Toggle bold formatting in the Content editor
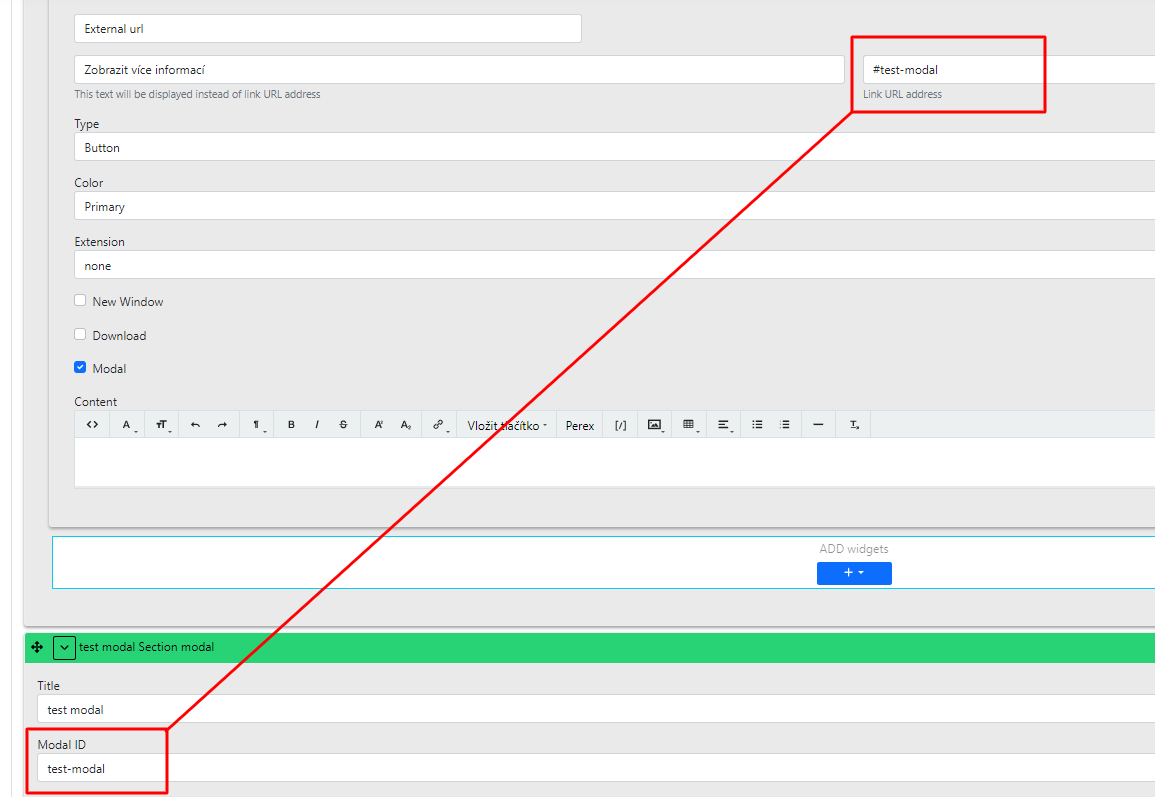Image resolution: width=1155 pixels, height=807 pixels. point(291,425)
